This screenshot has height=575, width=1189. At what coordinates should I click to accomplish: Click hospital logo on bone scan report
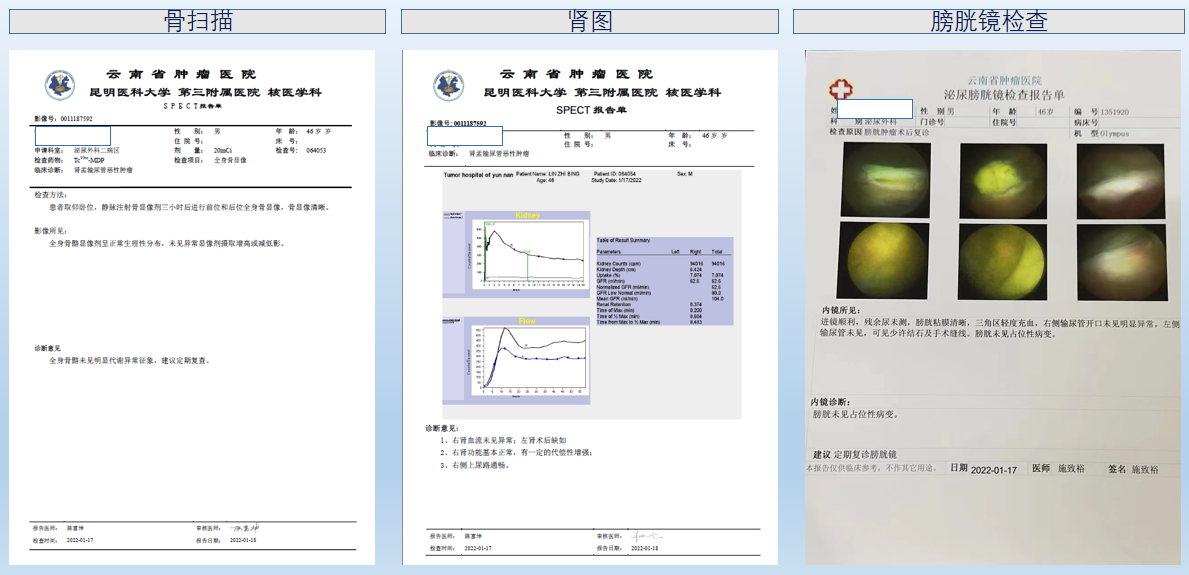click(59, 86)
